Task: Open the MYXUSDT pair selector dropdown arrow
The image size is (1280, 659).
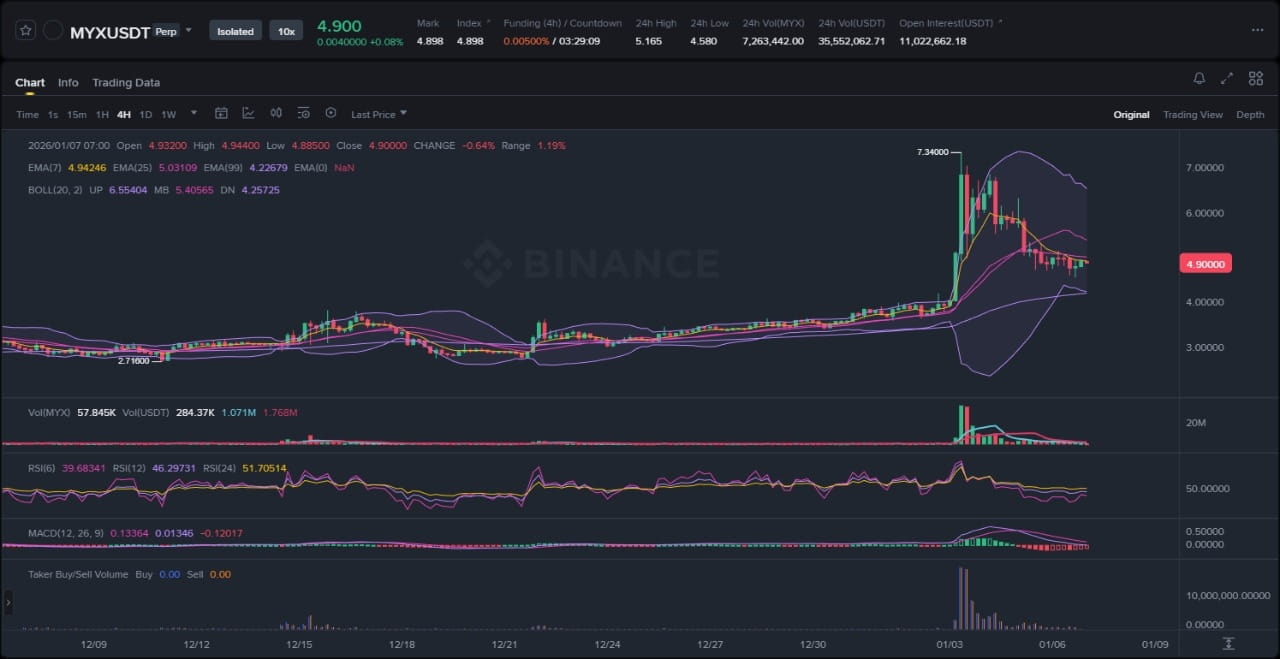Action: pos(188,31)
